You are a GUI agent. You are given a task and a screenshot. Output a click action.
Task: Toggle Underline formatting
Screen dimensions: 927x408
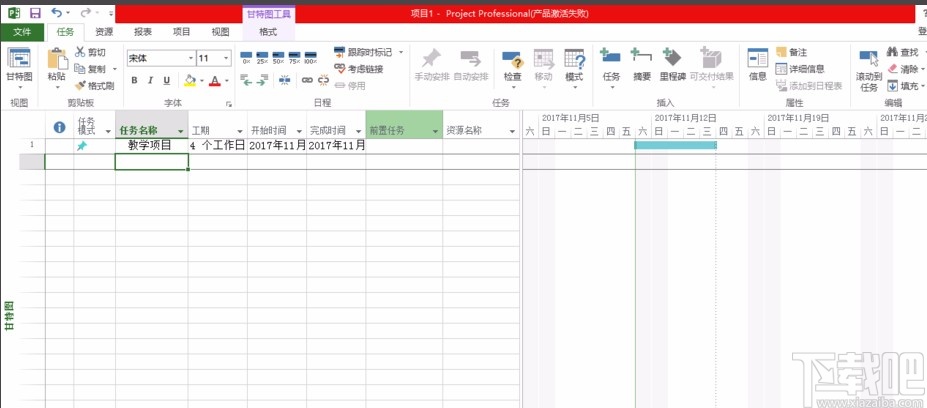coord(167,80)
